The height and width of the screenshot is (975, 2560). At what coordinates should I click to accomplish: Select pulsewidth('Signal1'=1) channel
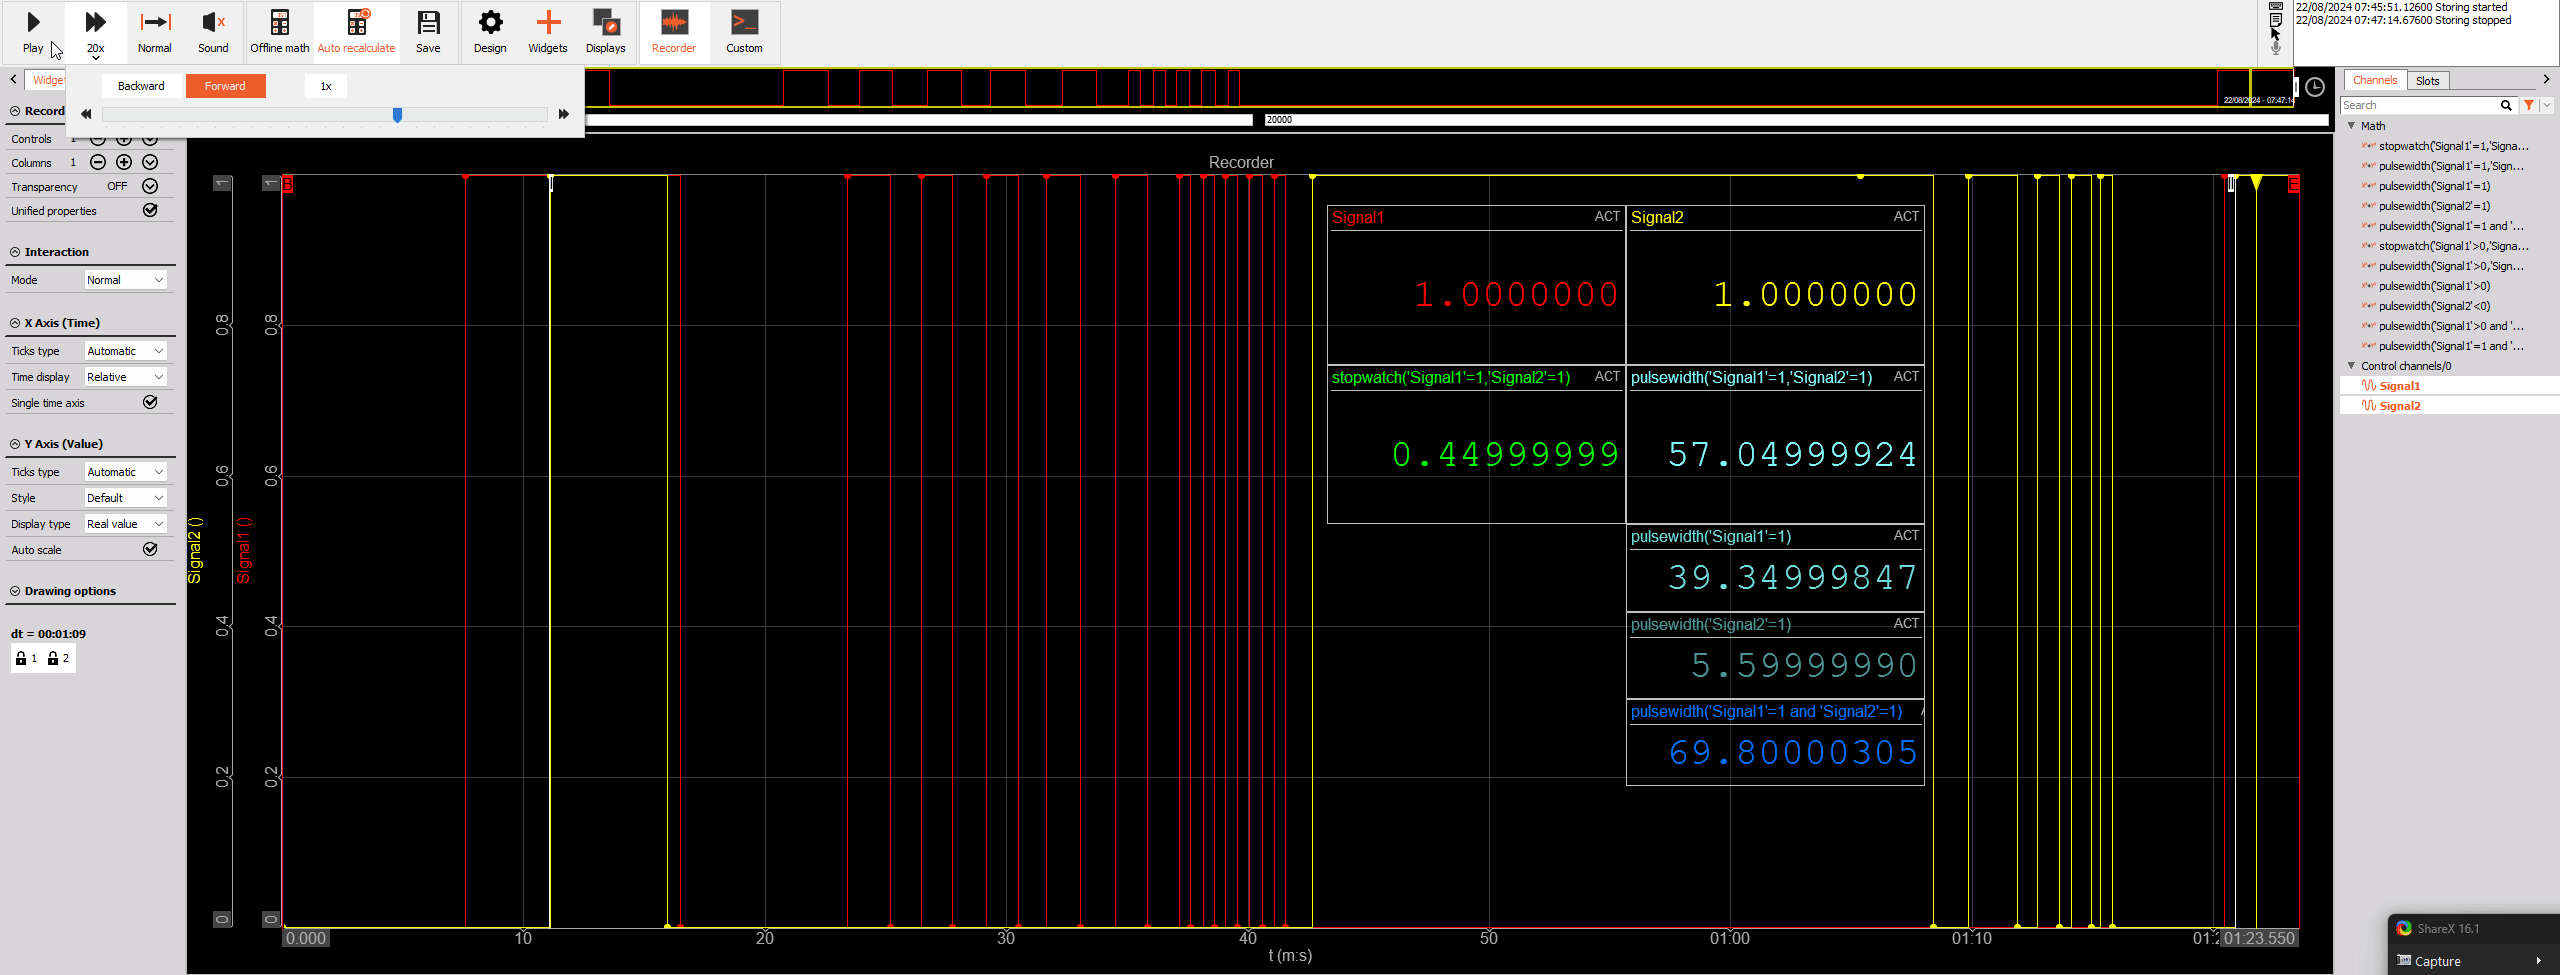2434,186
